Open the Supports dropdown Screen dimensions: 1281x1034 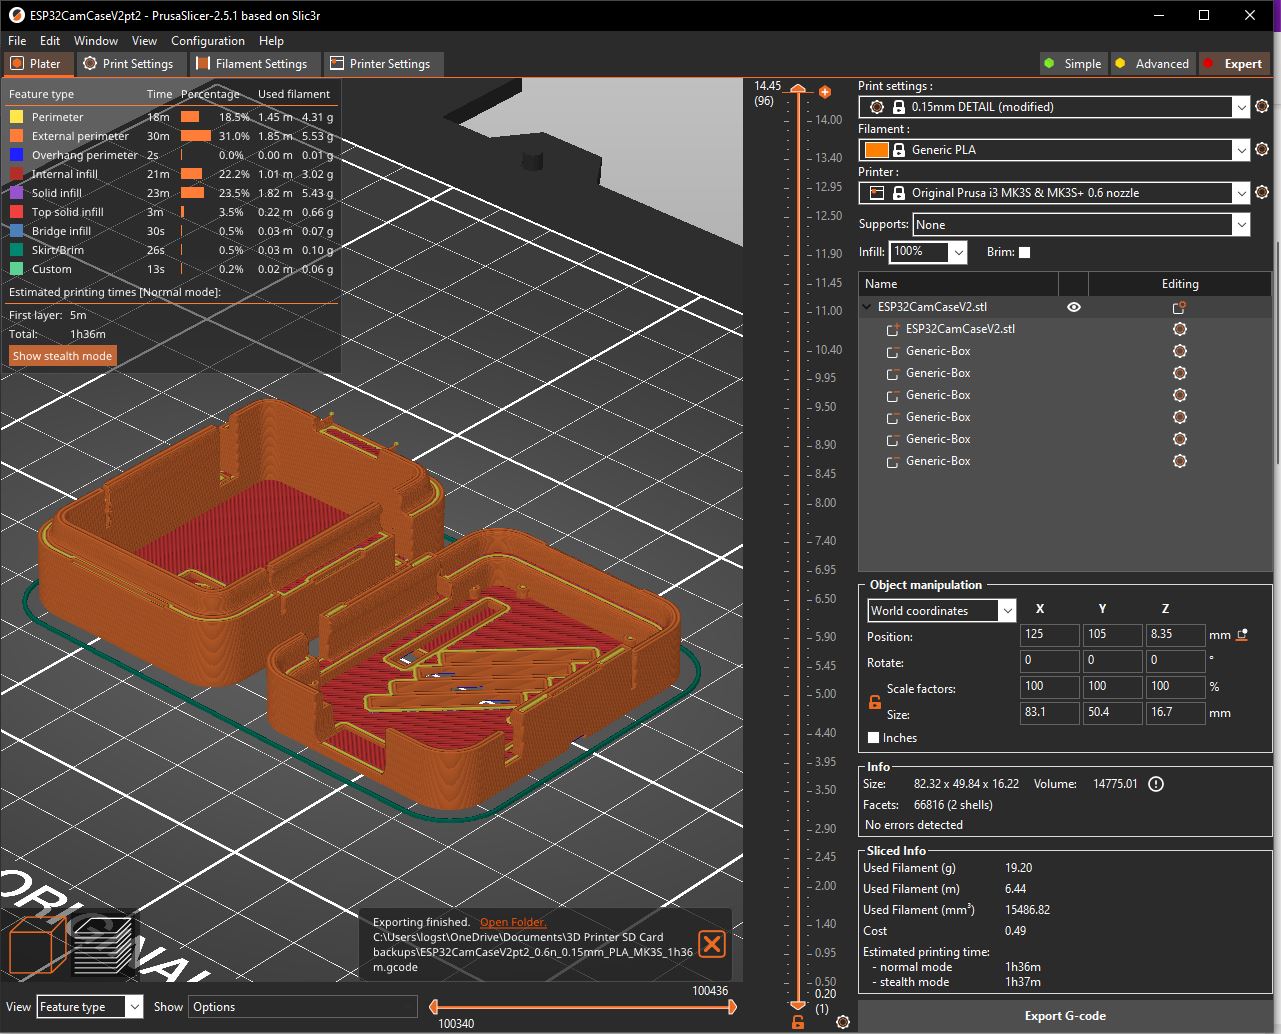(1081, 225)
